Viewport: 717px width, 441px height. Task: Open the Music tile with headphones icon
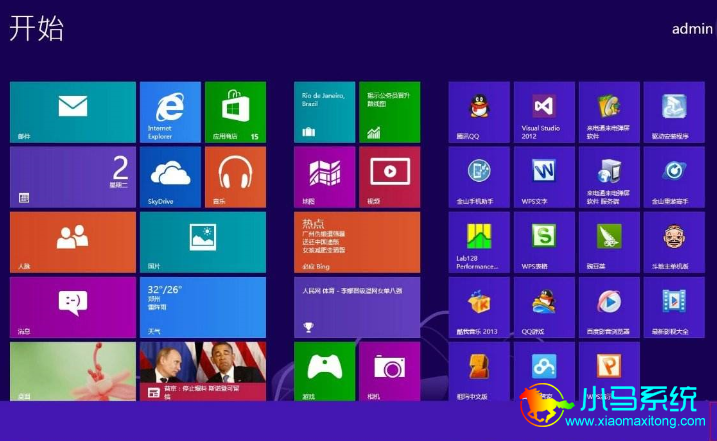[x=235, y=177]
